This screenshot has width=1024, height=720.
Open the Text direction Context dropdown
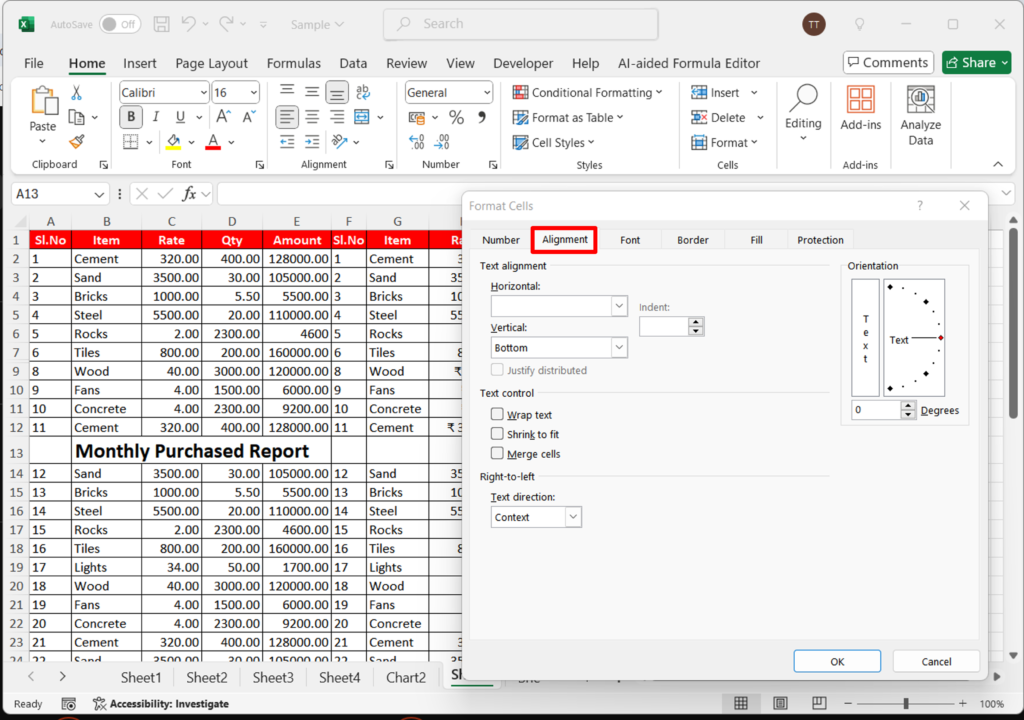(573, 517)
